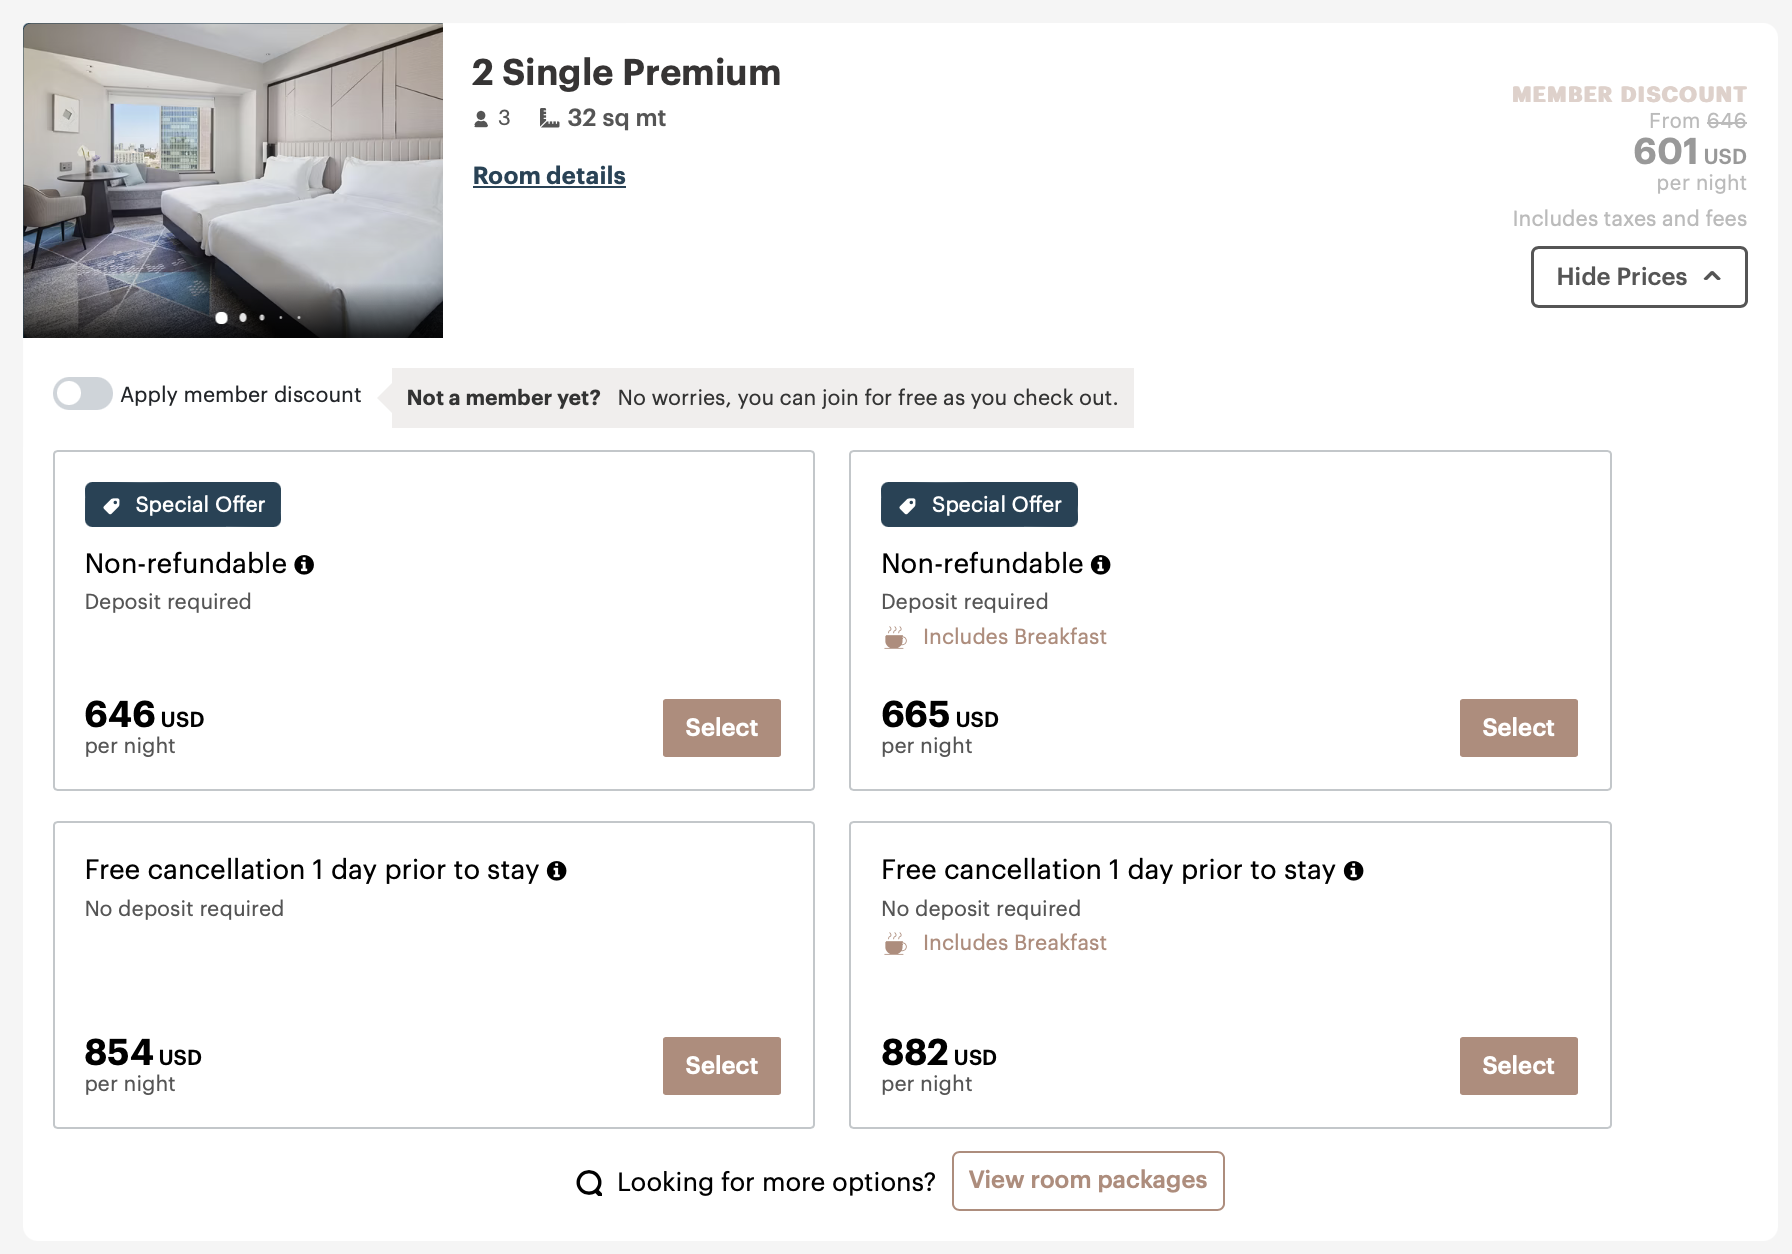Collapse rates with Hide Prices button

click(x=1638, y=277)
